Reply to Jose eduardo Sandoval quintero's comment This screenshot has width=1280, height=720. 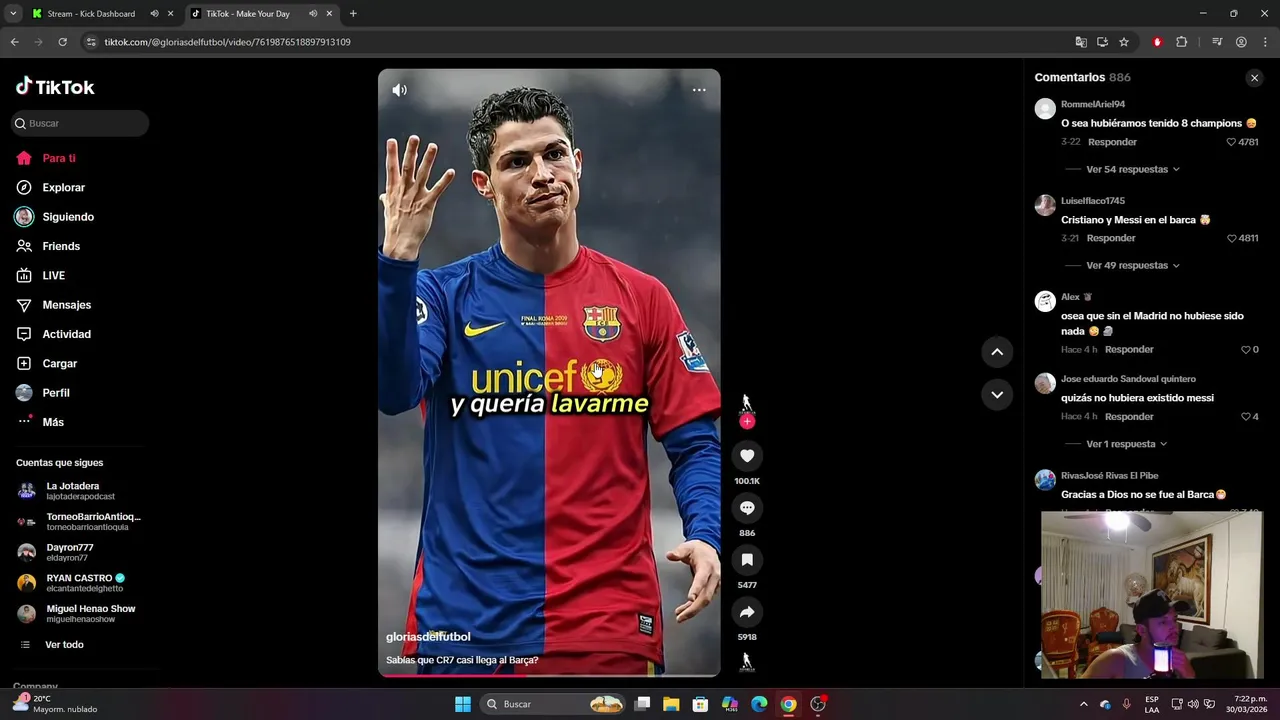point(1129,416)
